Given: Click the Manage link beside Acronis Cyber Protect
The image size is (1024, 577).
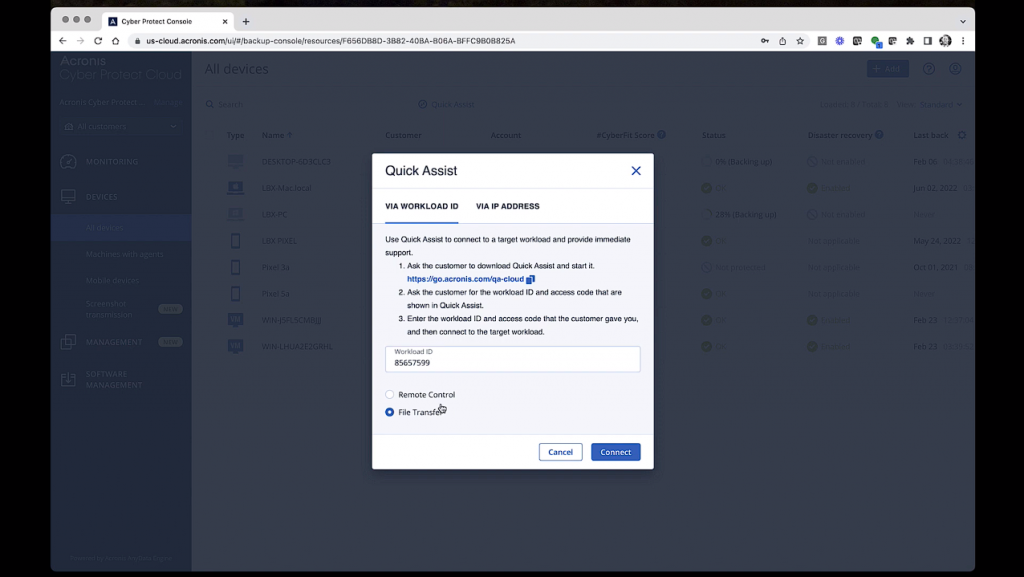Looking at the screenshot, I should (x=168, y=102).
